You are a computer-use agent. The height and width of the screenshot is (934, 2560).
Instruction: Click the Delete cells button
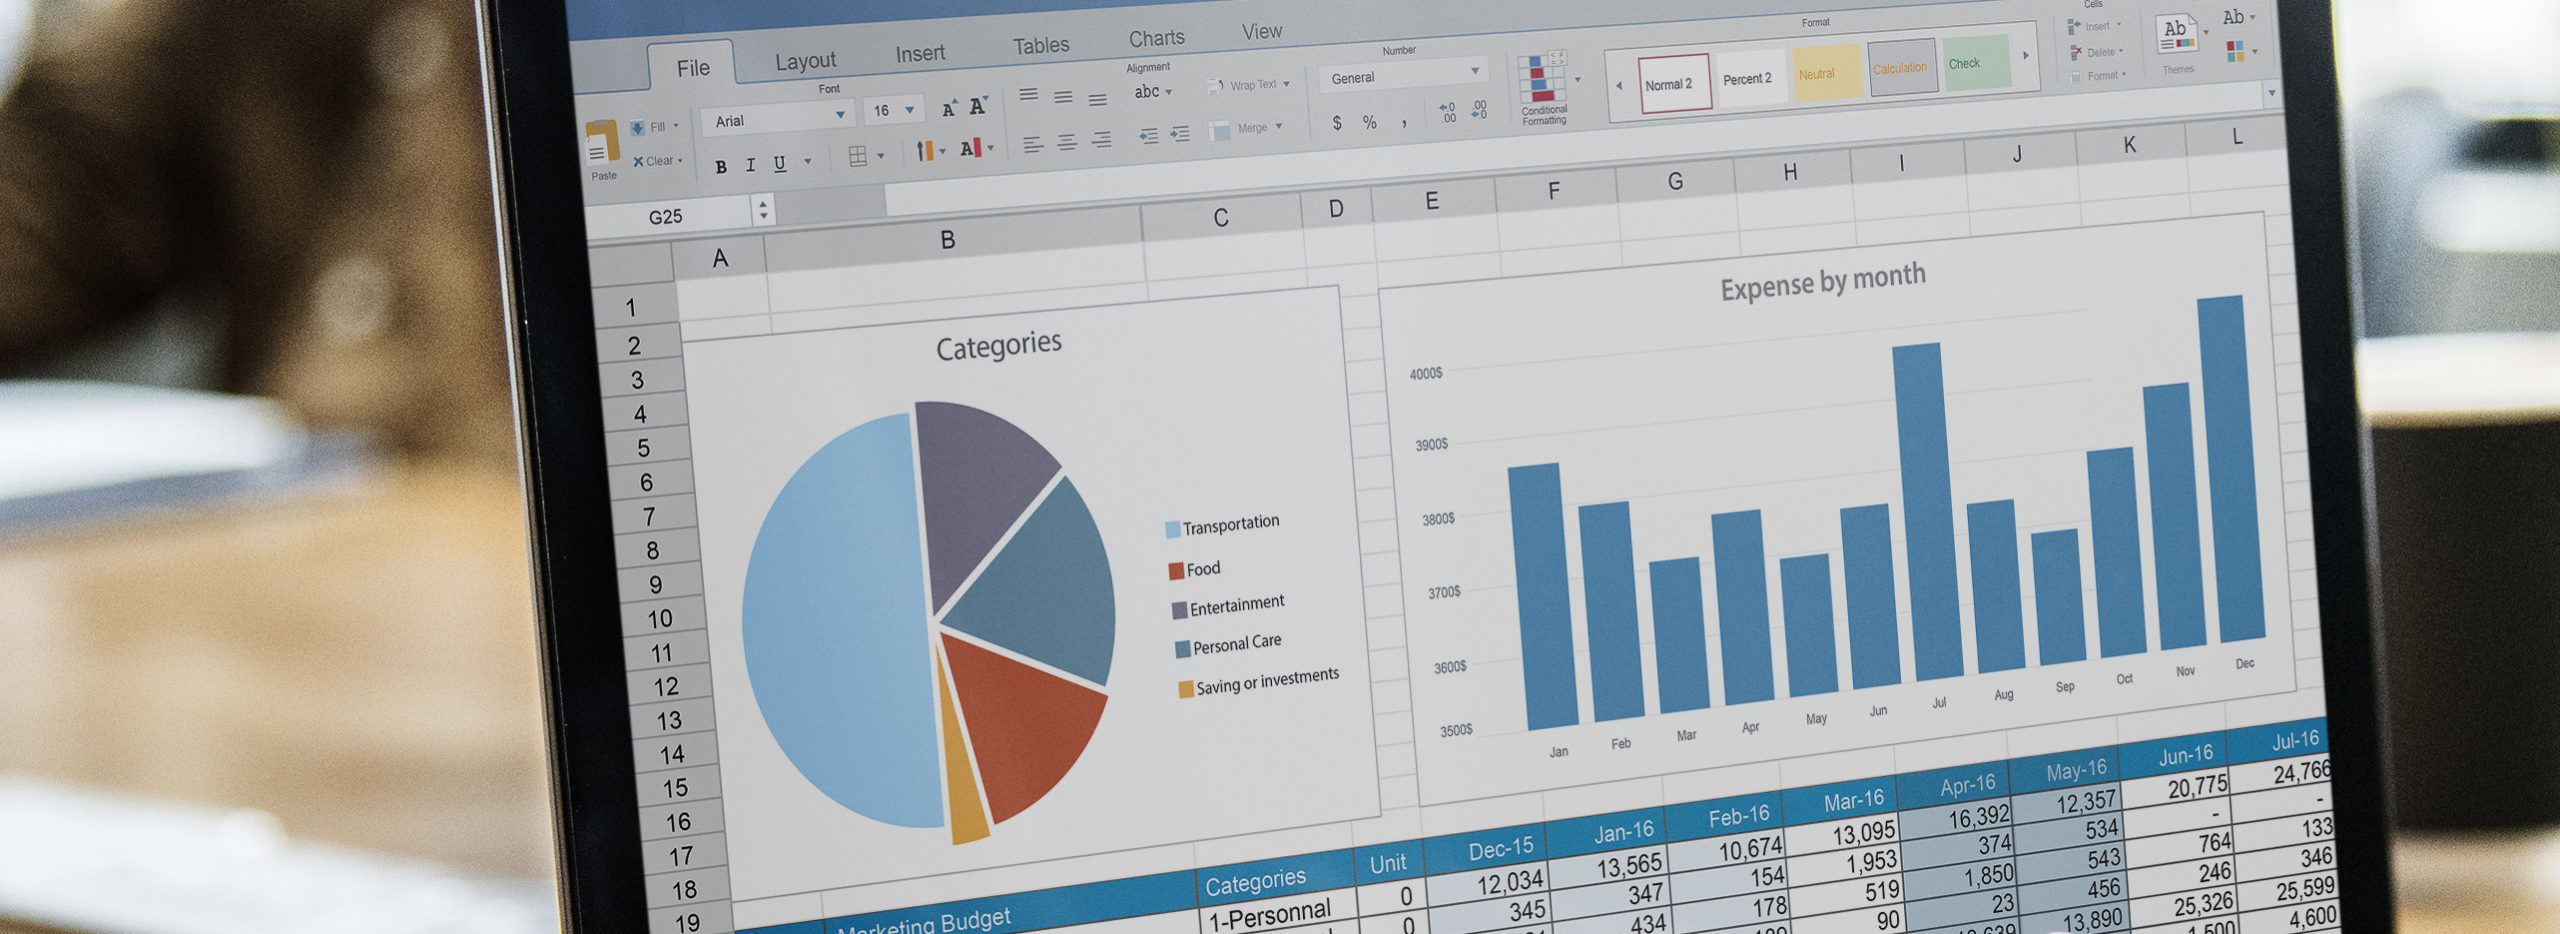(x=2097, y=52)
